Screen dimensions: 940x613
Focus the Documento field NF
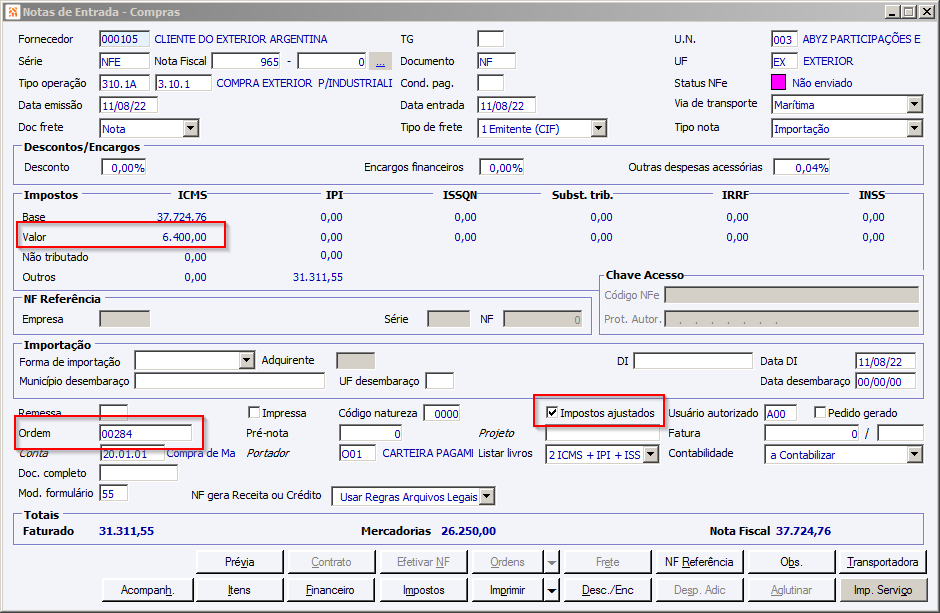click(x=496, y=61)
